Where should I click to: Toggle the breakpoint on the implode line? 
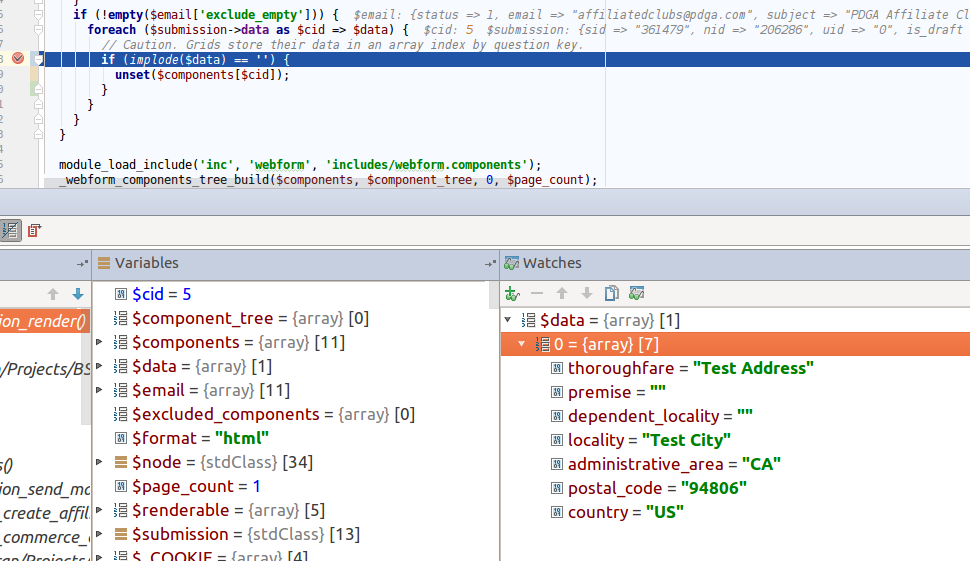[x=18, y=58]
